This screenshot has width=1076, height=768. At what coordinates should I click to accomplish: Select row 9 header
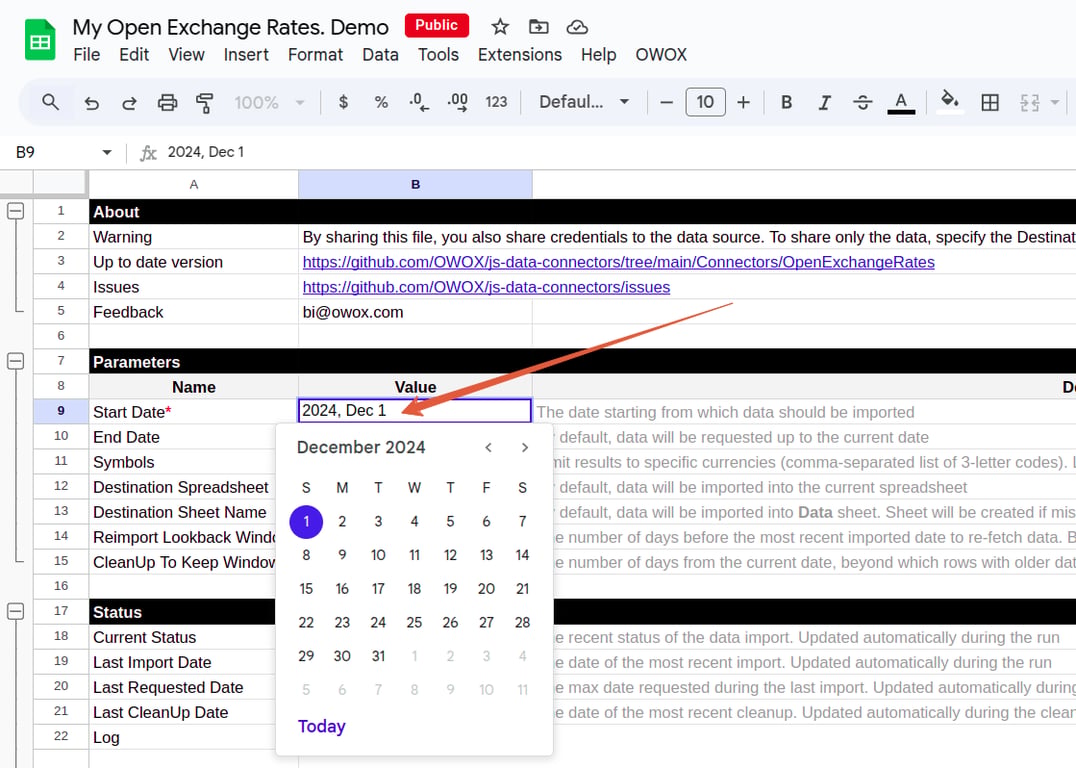60,411
